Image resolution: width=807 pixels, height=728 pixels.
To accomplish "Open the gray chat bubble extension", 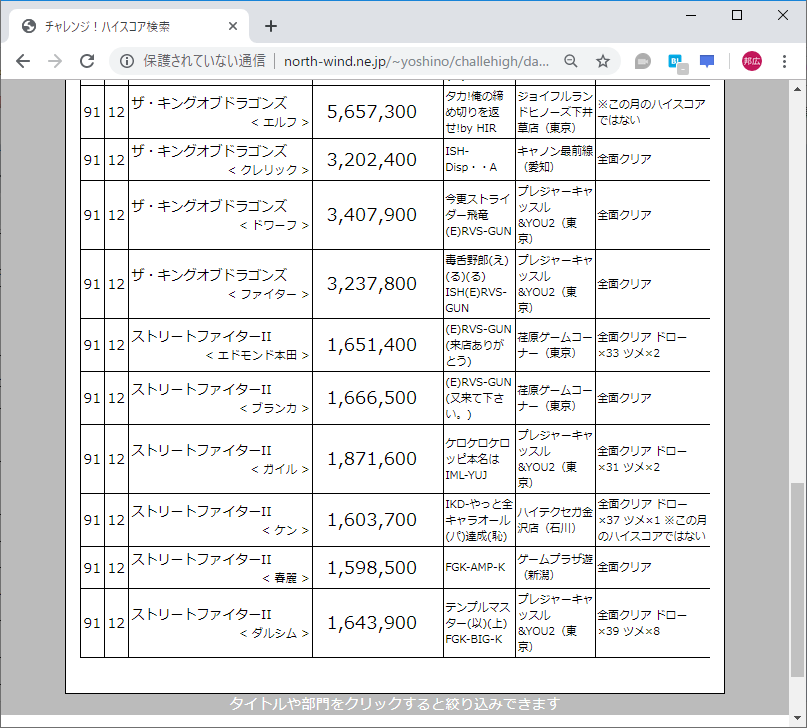I will pos(642,61).
